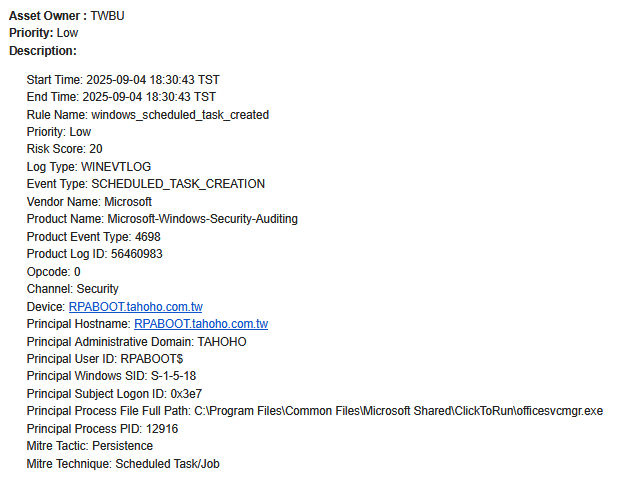Click the Mitre Tactic Persistence line

pos(89,446)
